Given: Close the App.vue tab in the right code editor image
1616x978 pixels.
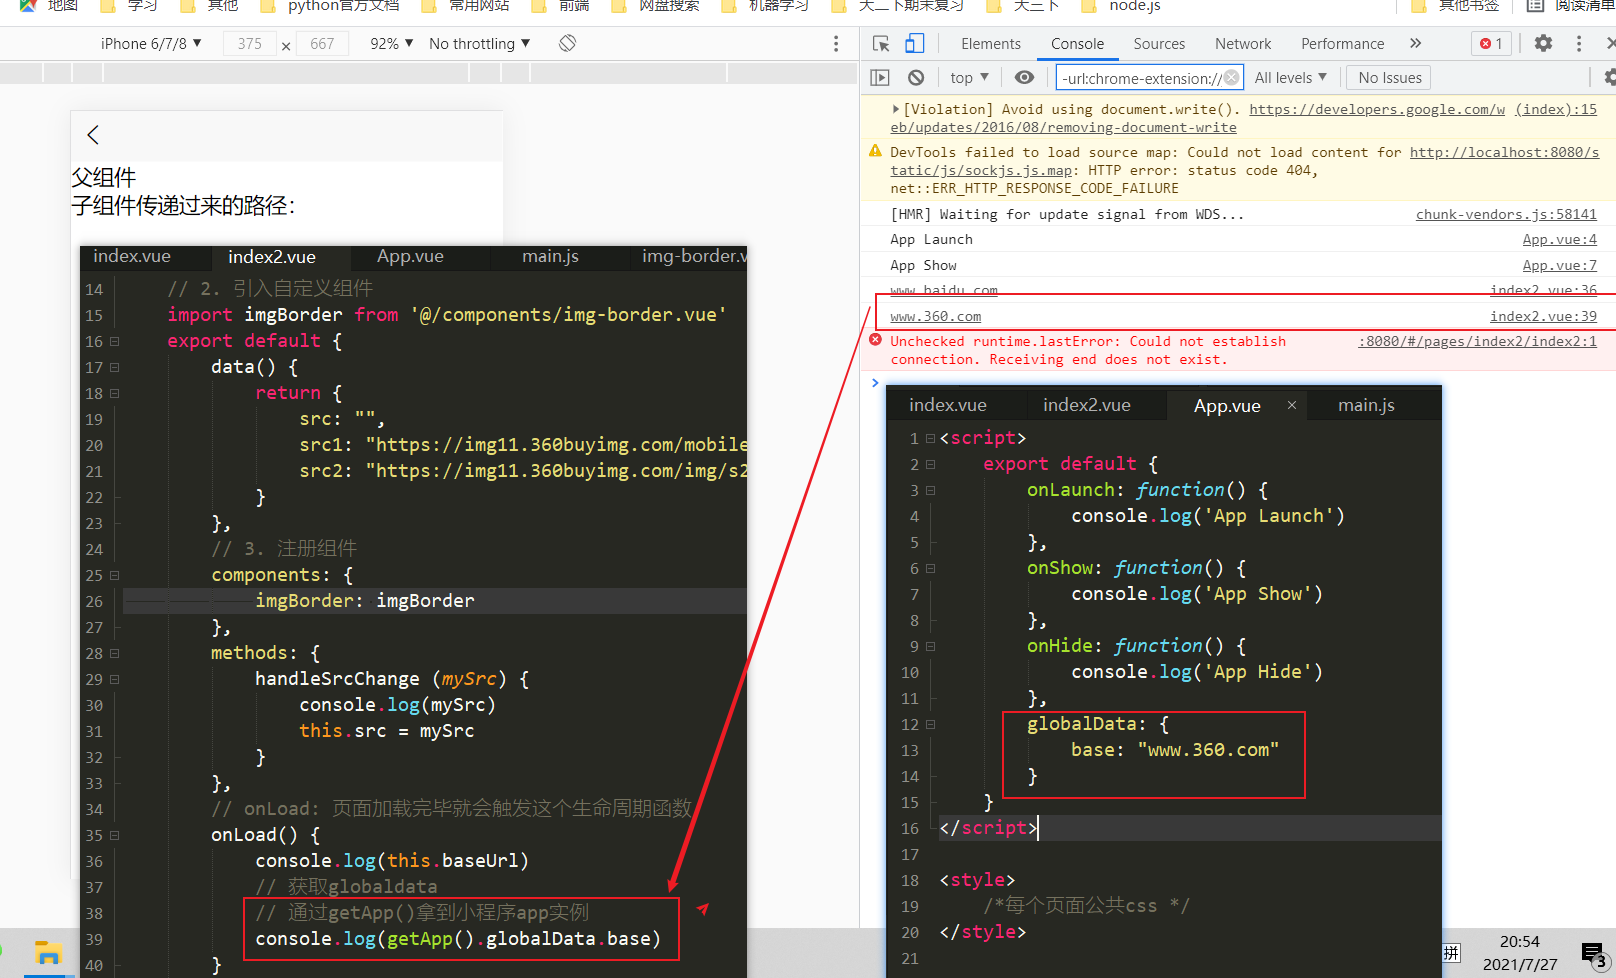Looking at the screenshot, I should point(1292,405).
